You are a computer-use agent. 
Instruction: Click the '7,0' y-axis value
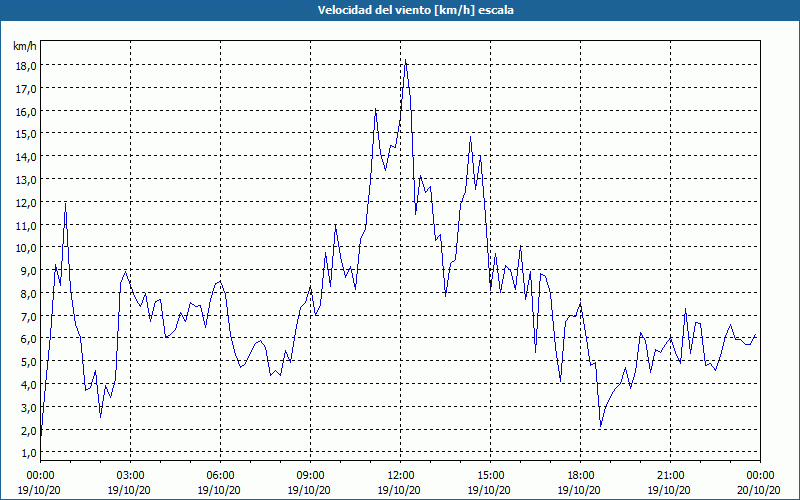point(29,316)
